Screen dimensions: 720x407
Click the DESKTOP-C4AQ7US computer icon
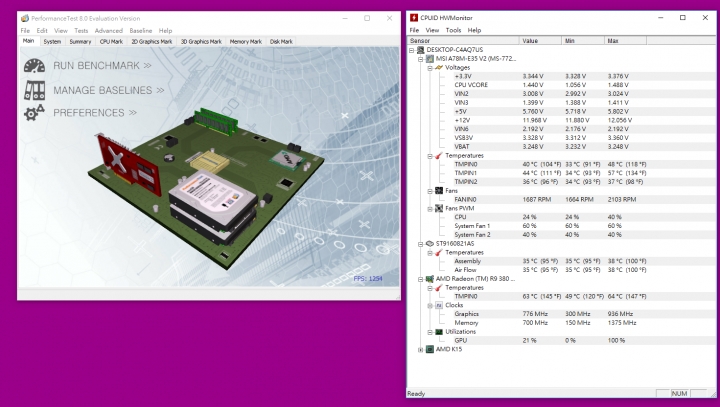click(x=420, y=50)
